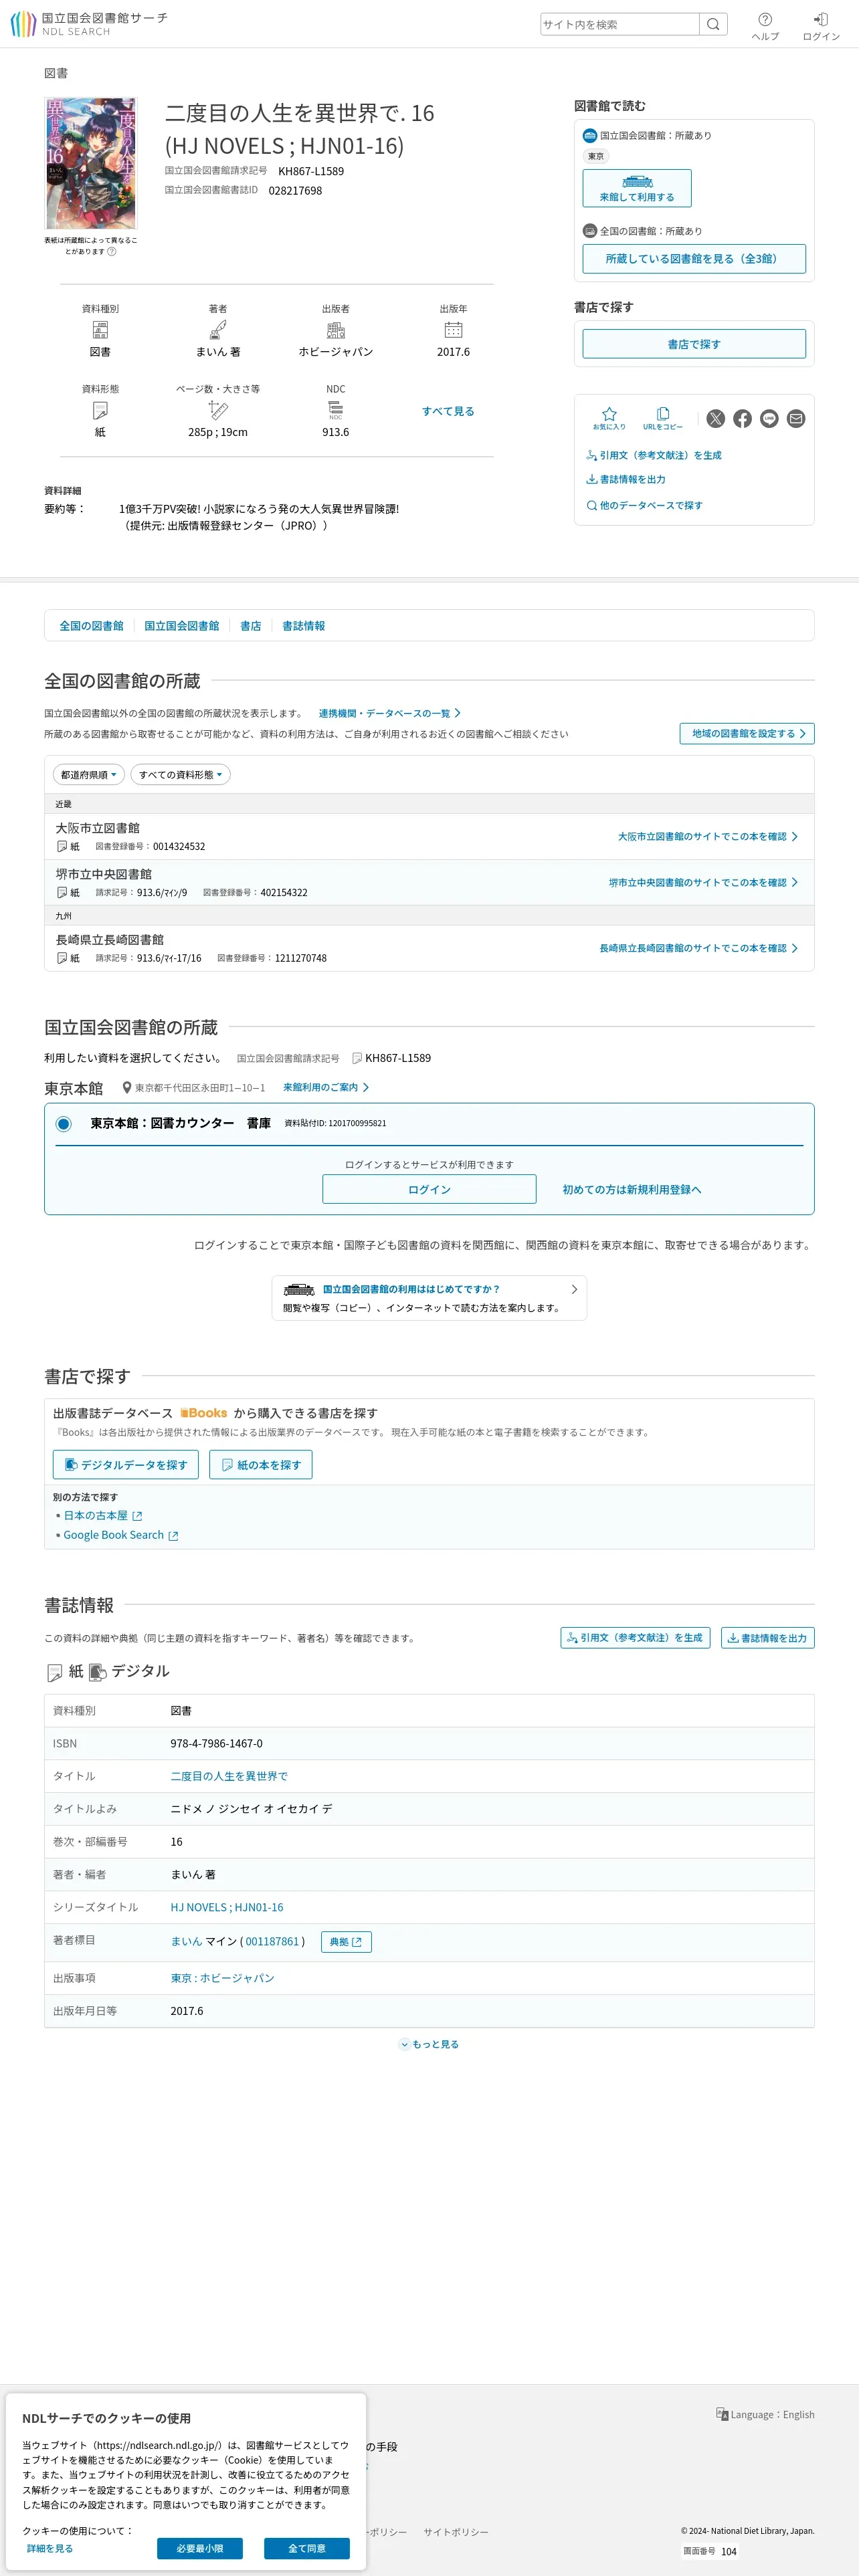Select 東京本館 図書カウンター radio button
Viewport: 859px width, 2576px height.
64,1124
